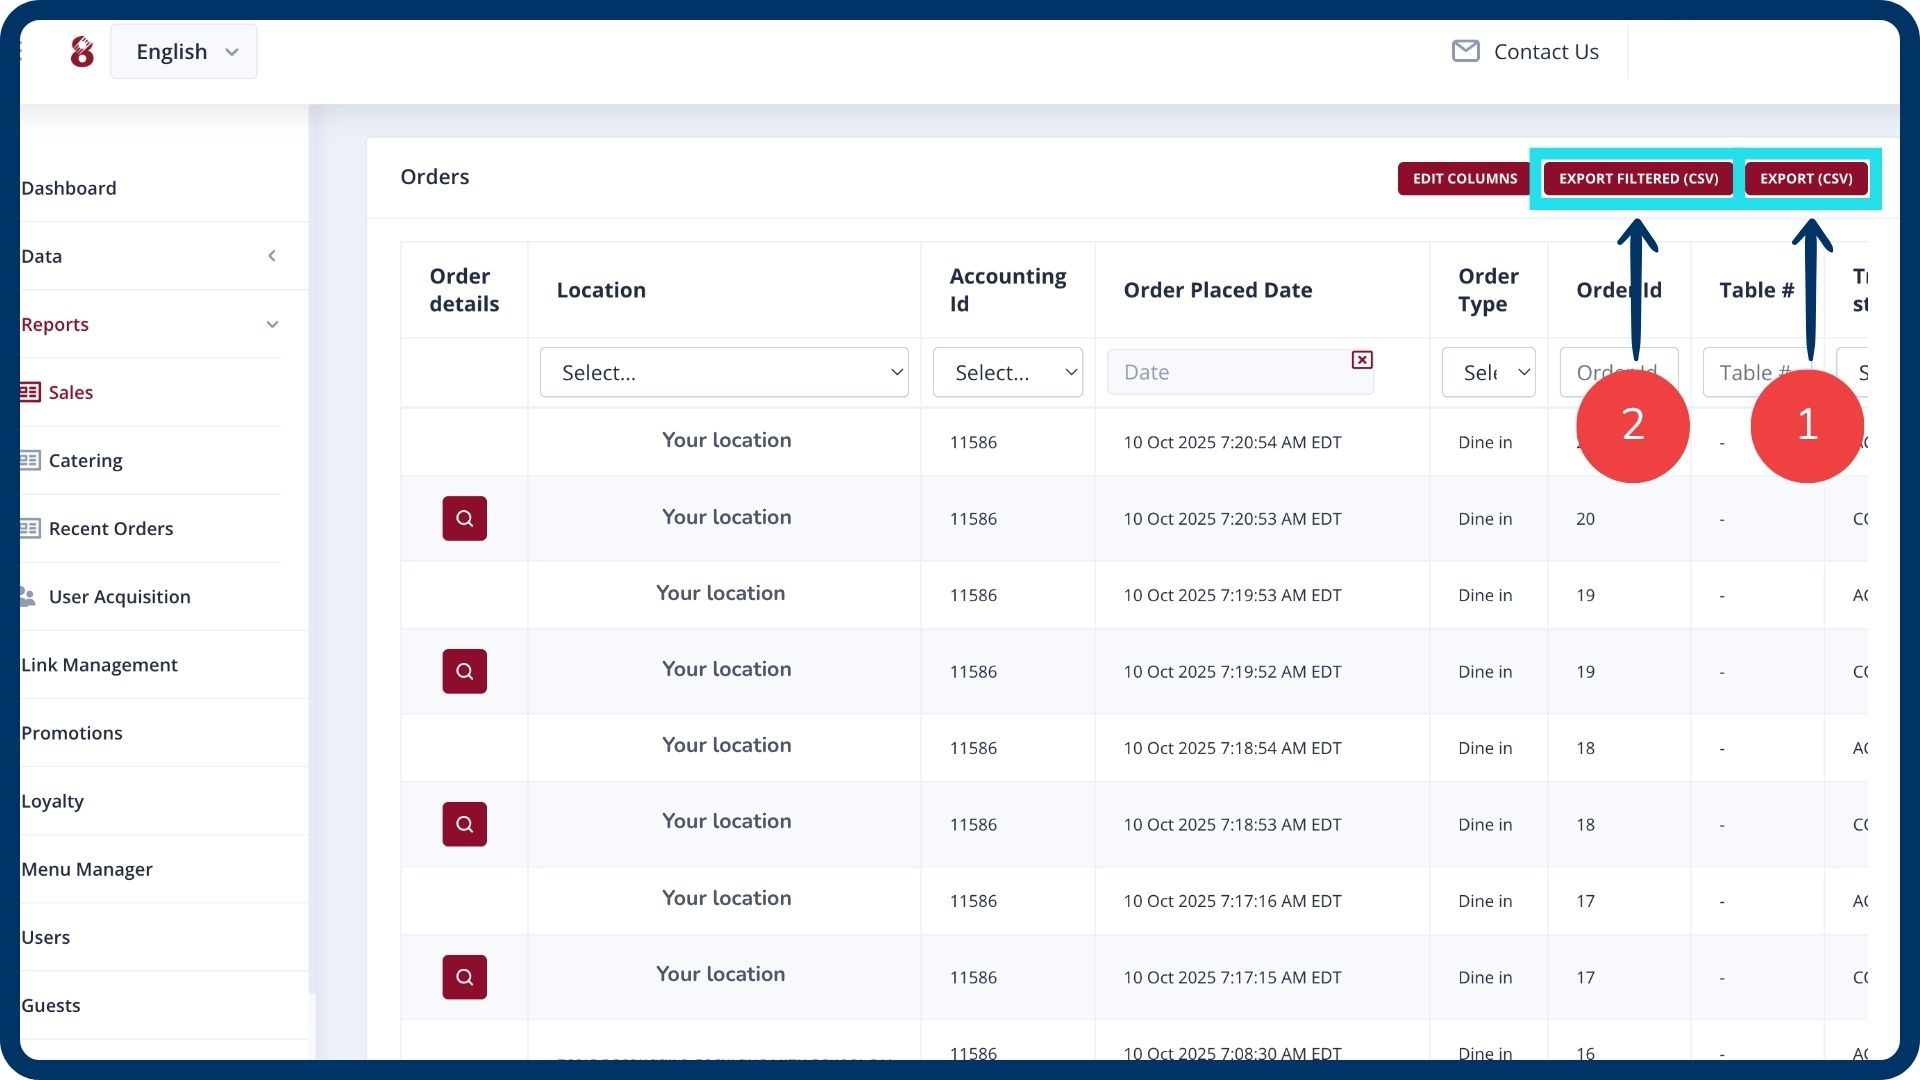
Task: Go to Recent Orders report
Action: click(110, 529)
